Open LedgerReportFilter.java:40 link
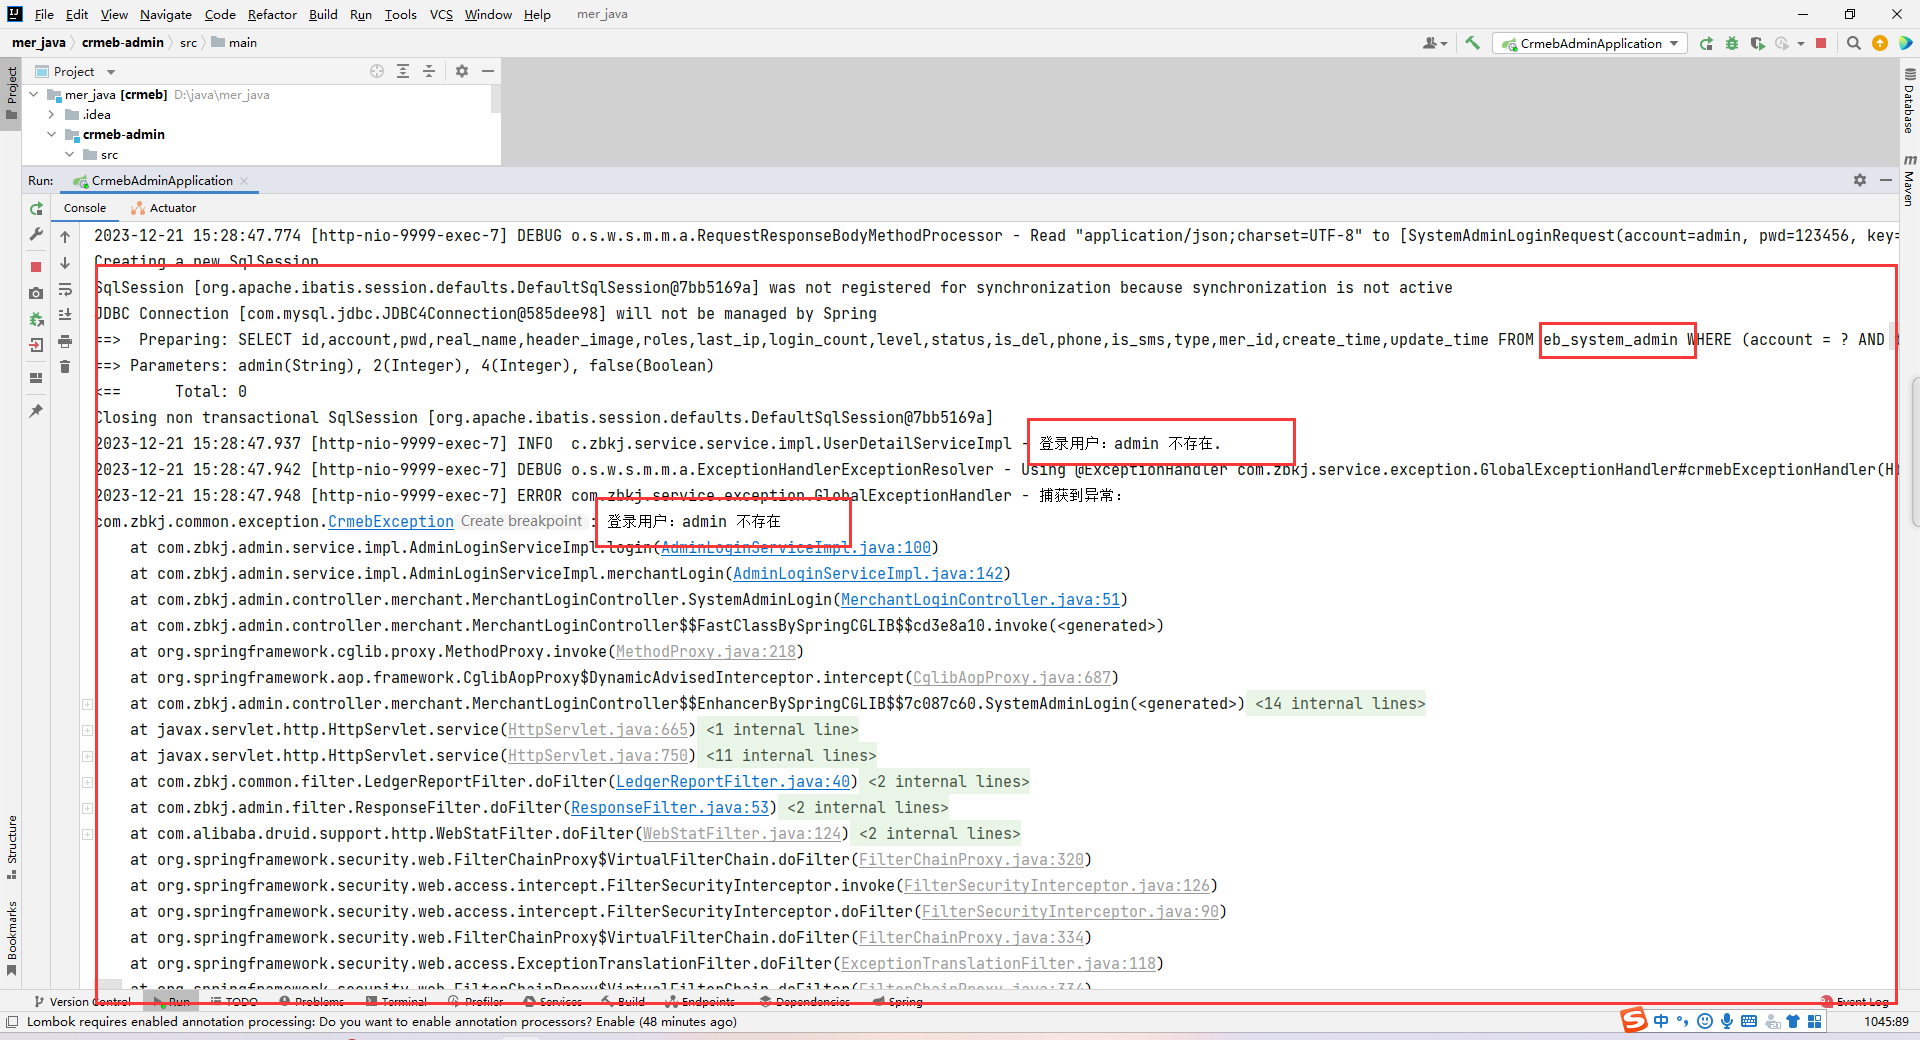Viewport: 1920px width, 1040px height. pyautogui.click(x=733, y=782)
